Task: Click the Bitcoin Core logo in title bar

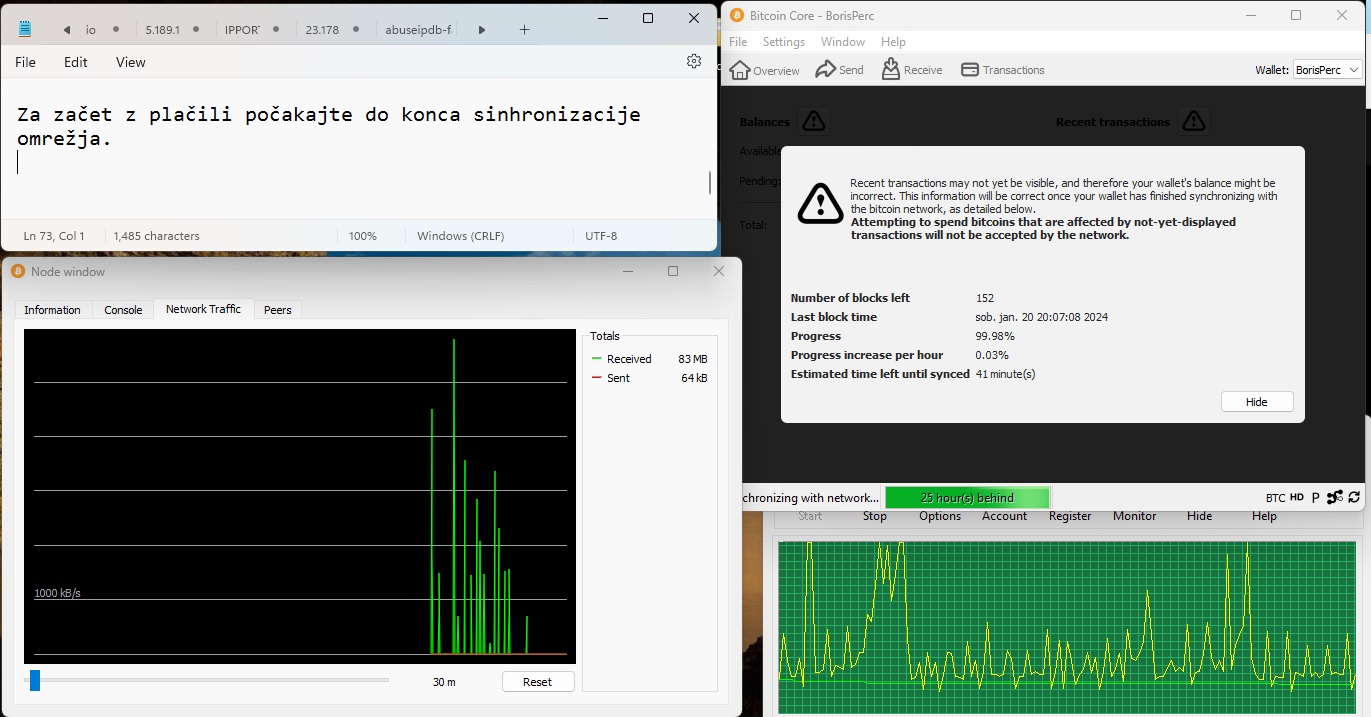Action: coord(737,15)
